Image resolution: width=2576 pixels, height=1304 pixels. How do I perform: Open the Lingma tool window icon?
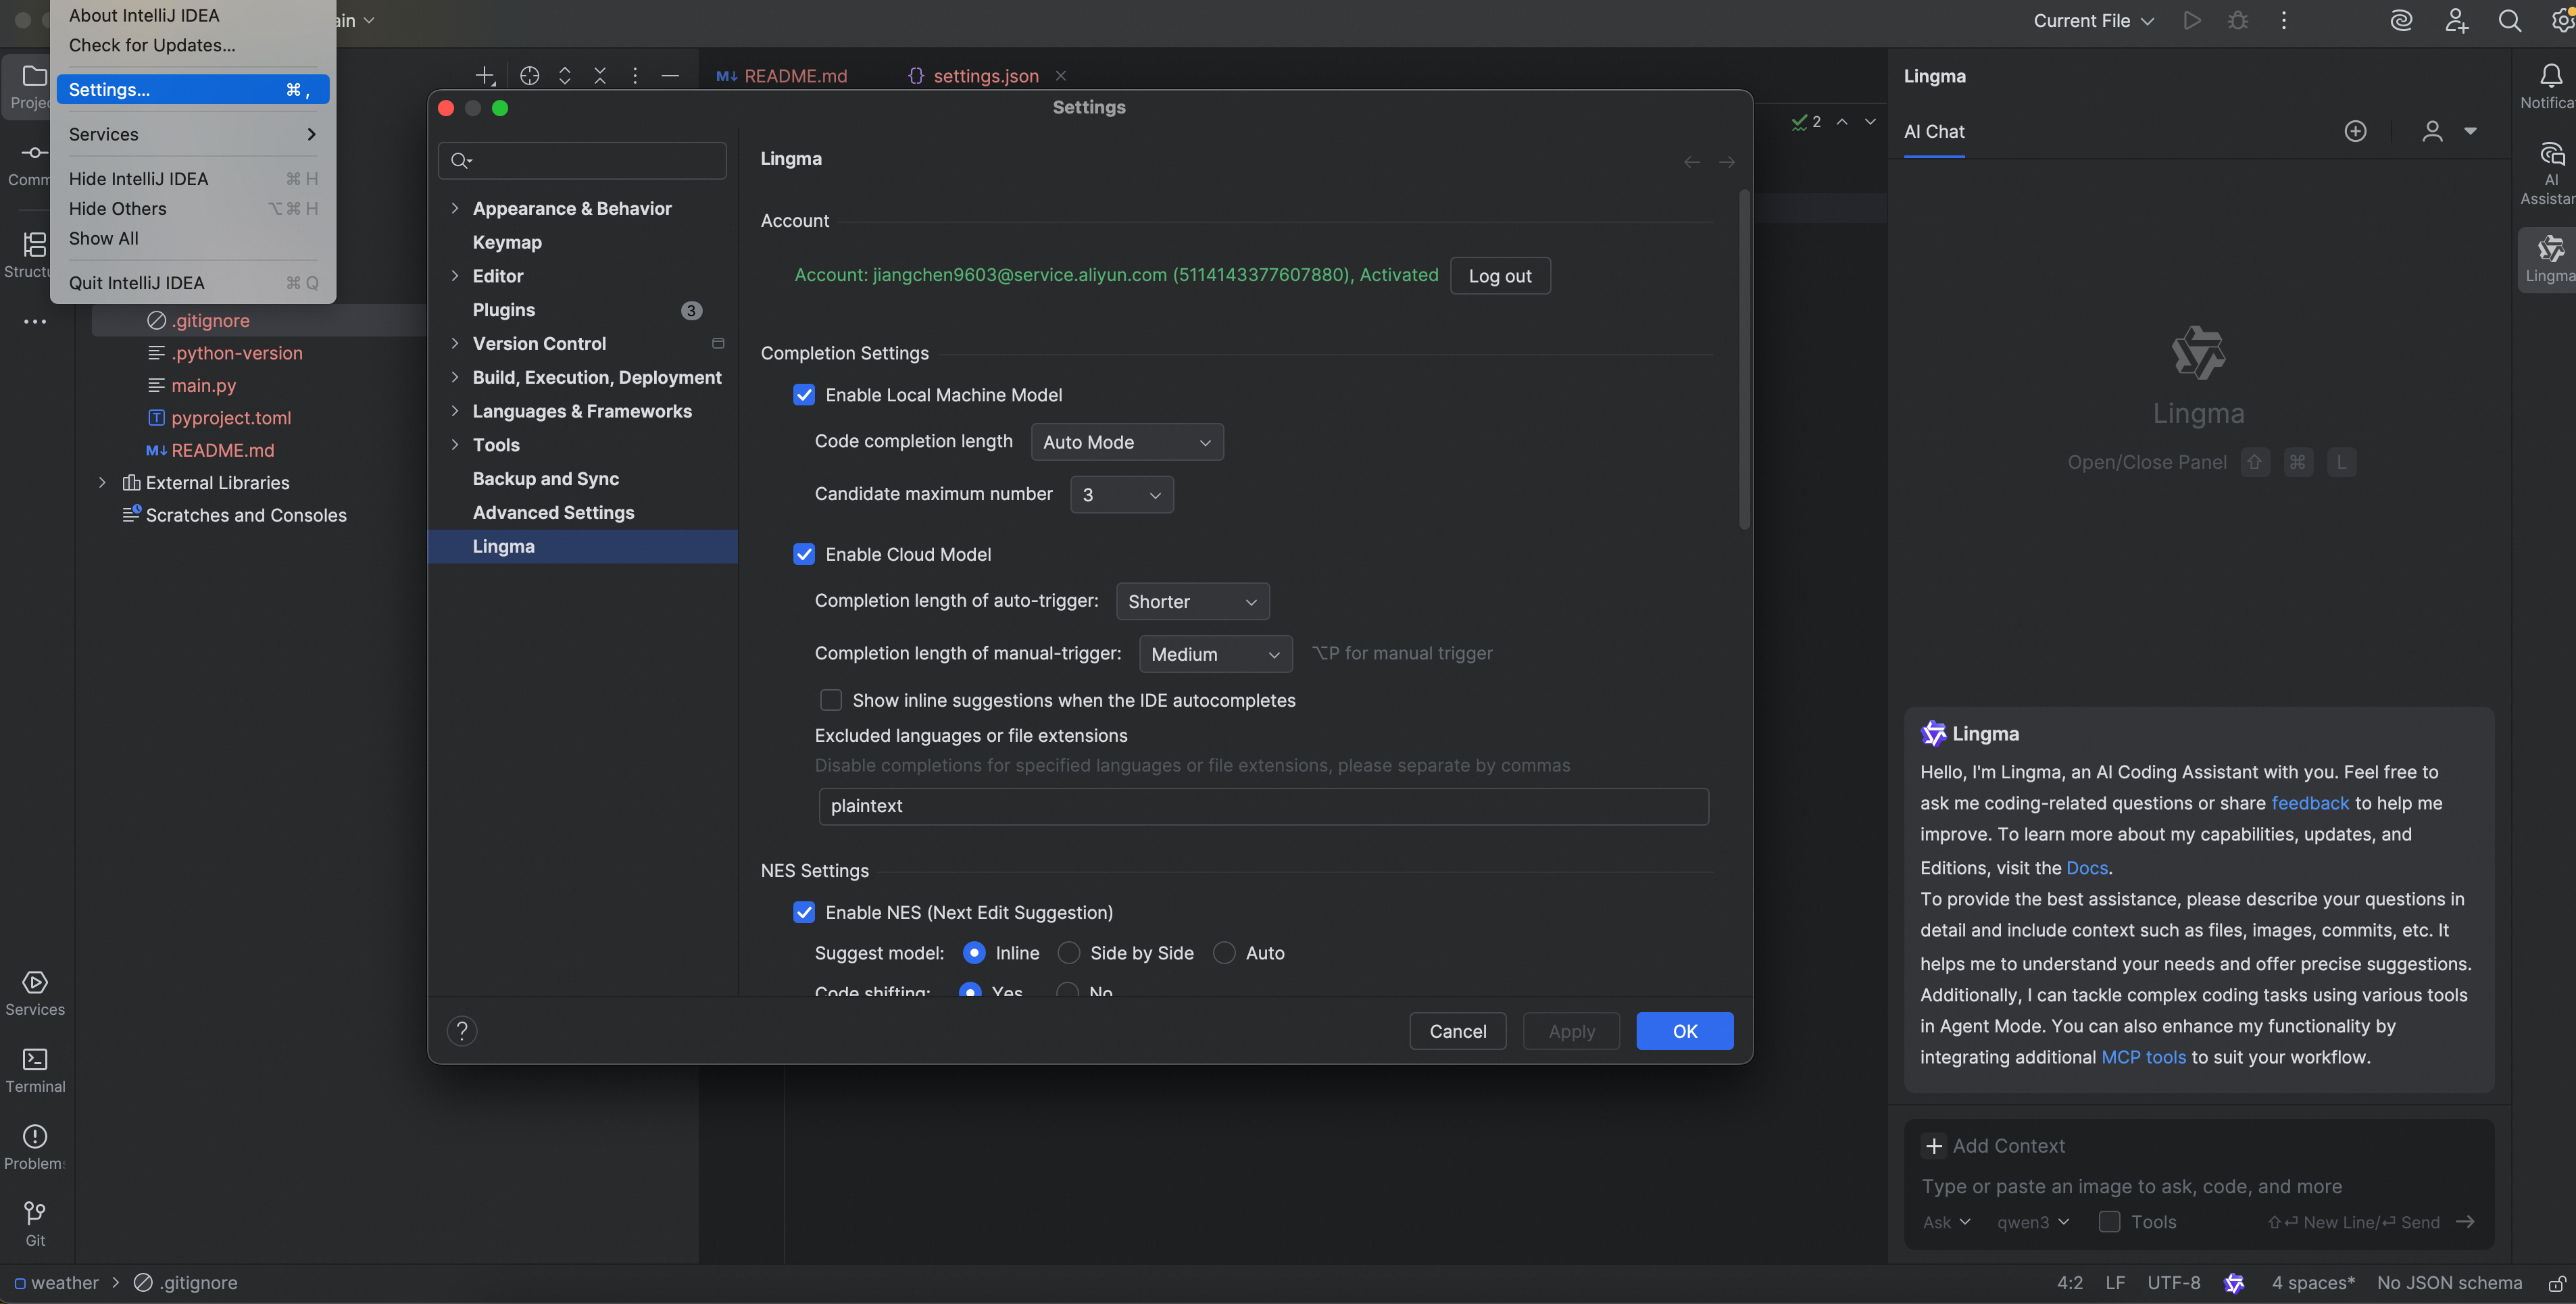[2550, 259]
